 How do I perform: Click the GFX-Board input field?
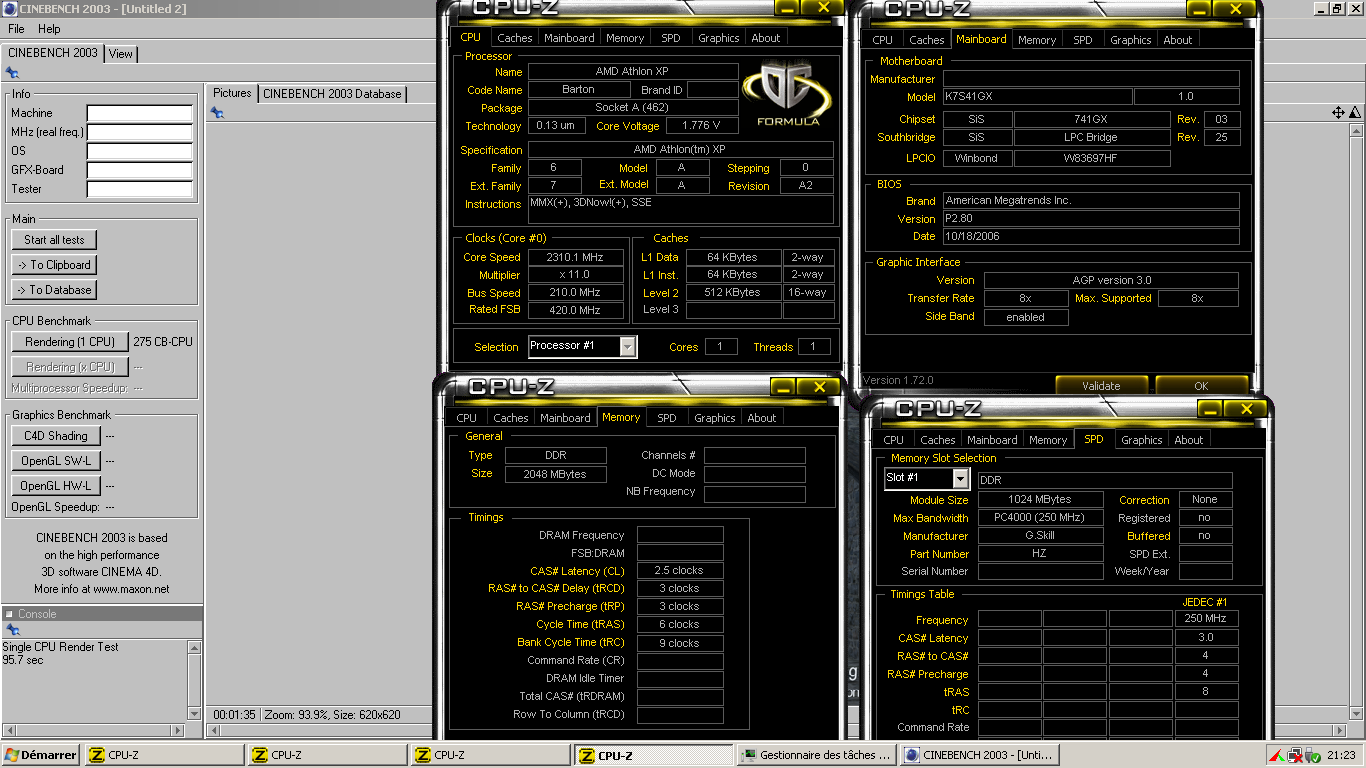(139, 170)
